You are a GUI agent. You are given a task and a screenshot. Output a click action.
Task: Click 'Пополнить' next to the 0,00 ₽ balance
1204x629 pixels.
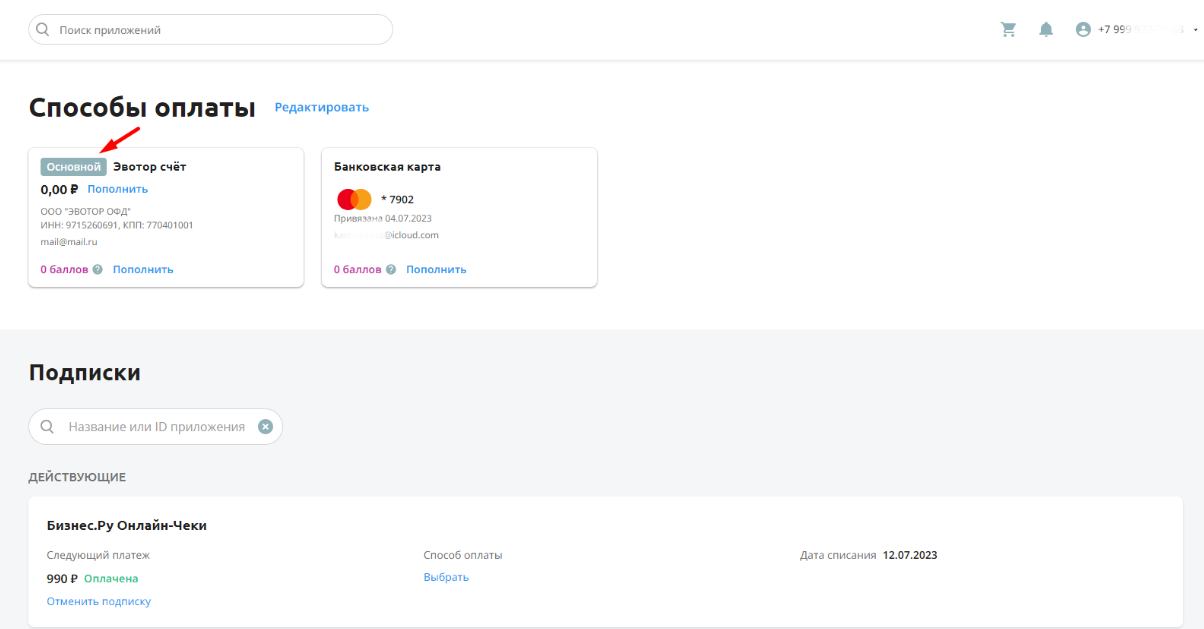[118, 189]
